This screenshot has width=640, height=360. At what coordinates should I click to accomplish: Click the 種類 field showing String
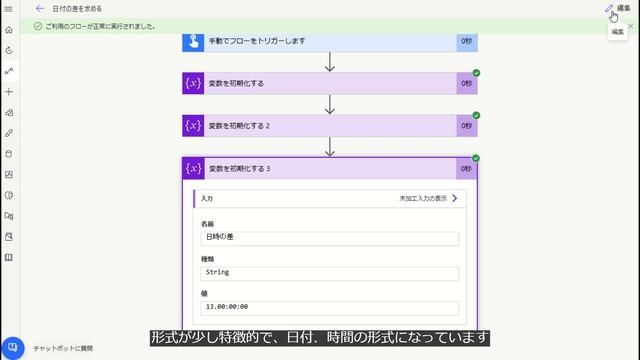pyautogui.click(x=329, y=273)
